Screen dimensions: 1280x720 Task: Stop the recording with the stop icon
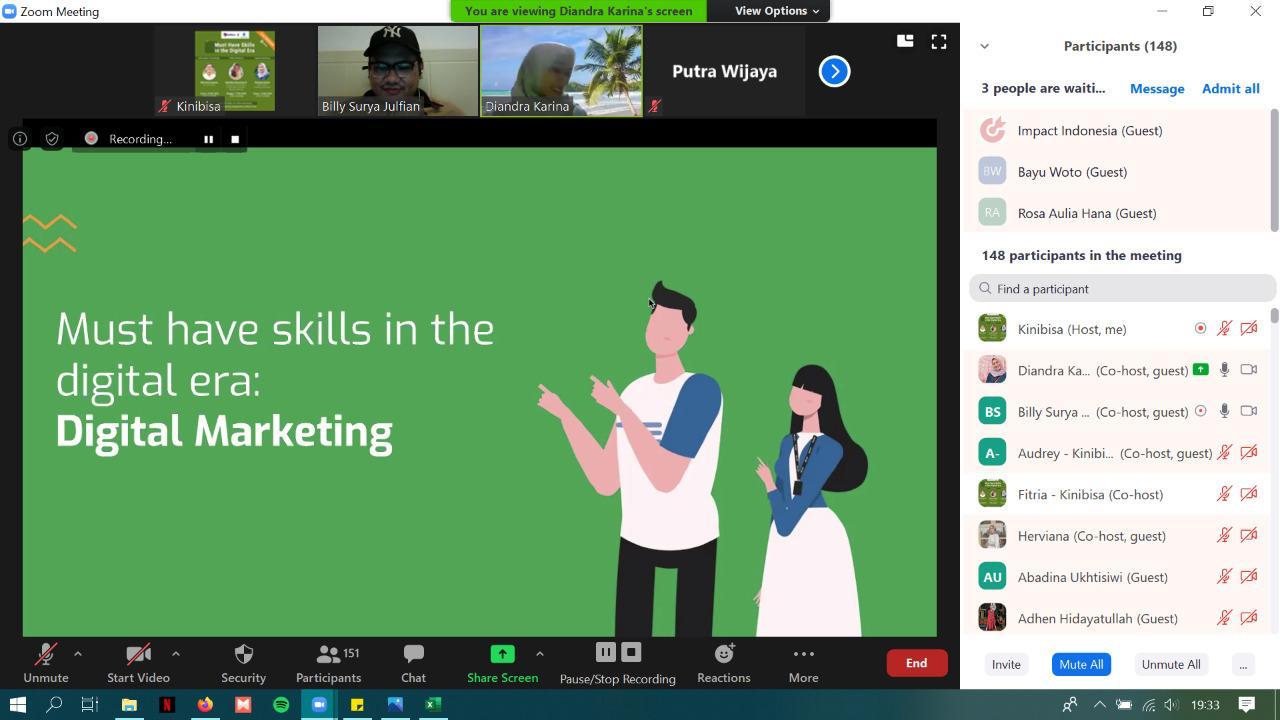[631, 651]
